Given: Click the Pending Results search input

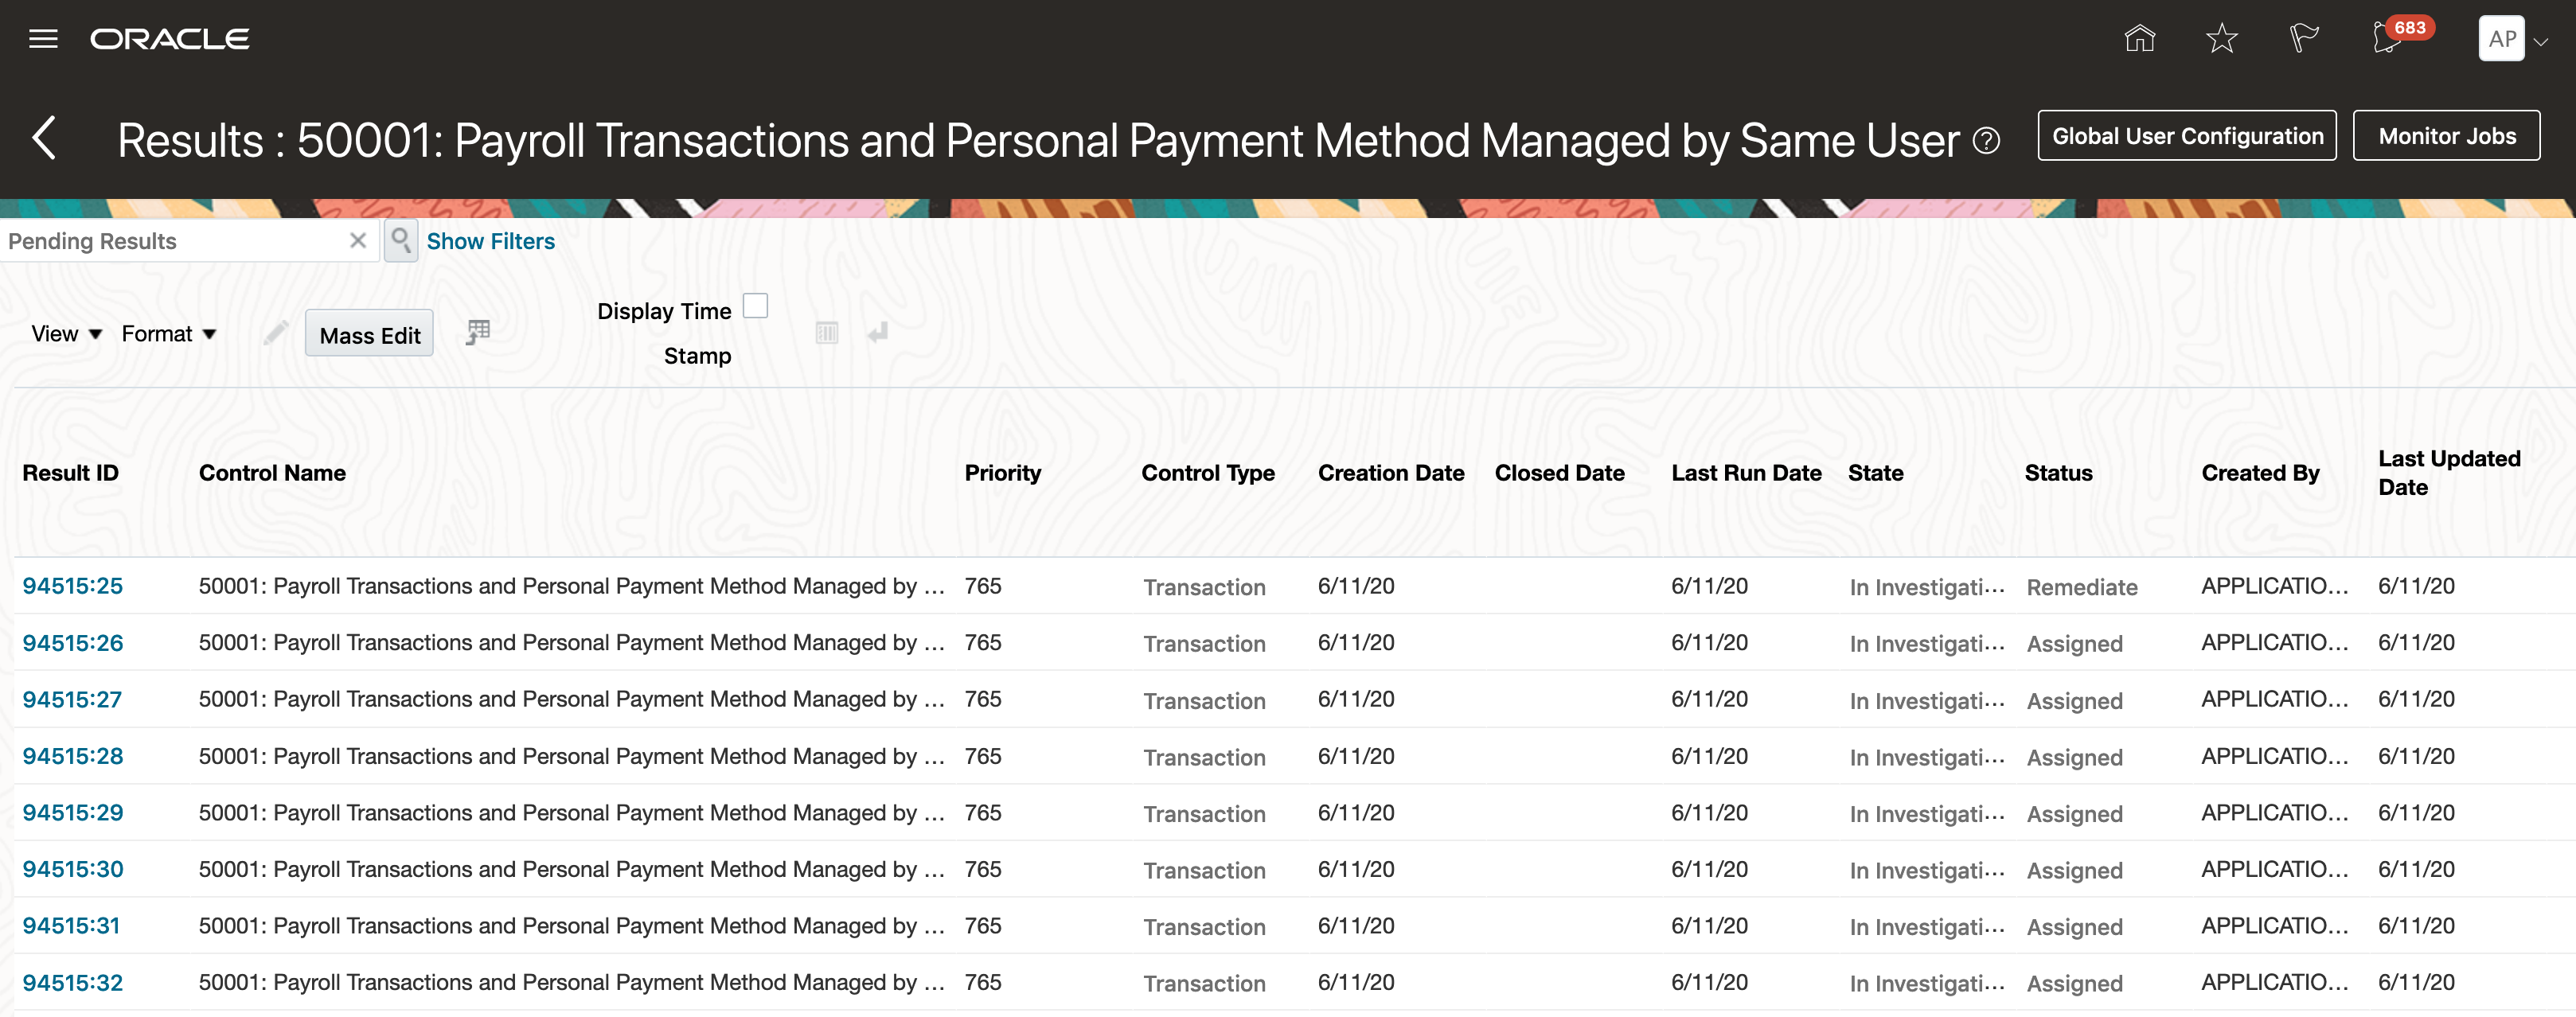Looking at the screenshot, I should 170,241.
